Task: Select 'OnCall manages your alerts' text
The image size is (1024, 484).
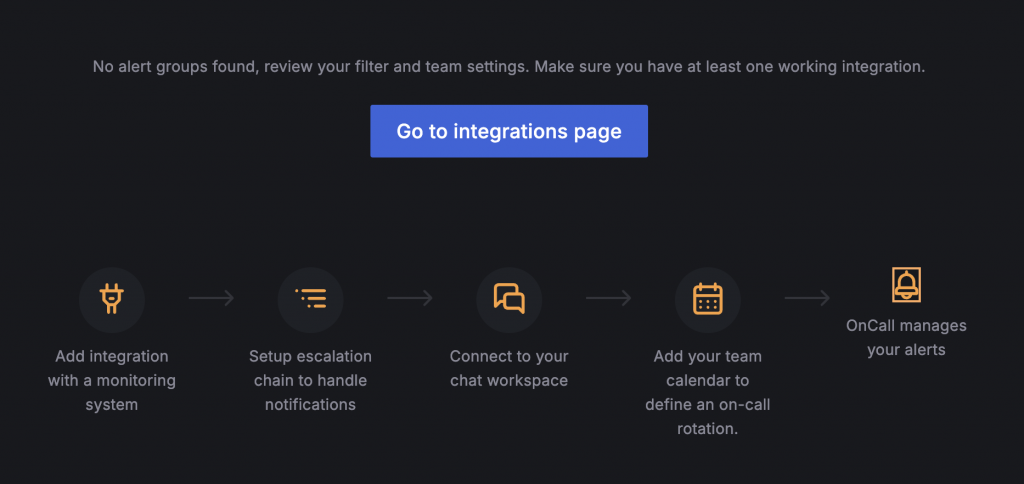Action: click(x=906, y=338)
